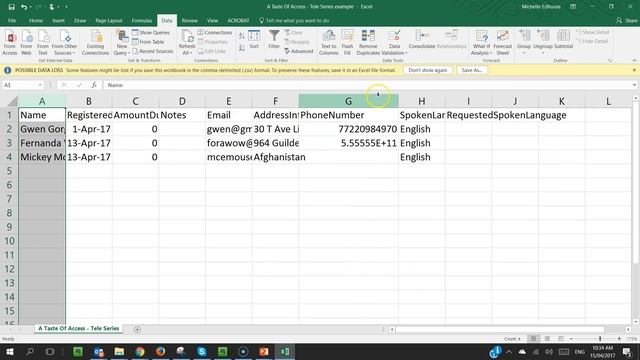Switch to the Insert tab
The width and height of the screenshot is (640, 360).
(x=58, y=20)
